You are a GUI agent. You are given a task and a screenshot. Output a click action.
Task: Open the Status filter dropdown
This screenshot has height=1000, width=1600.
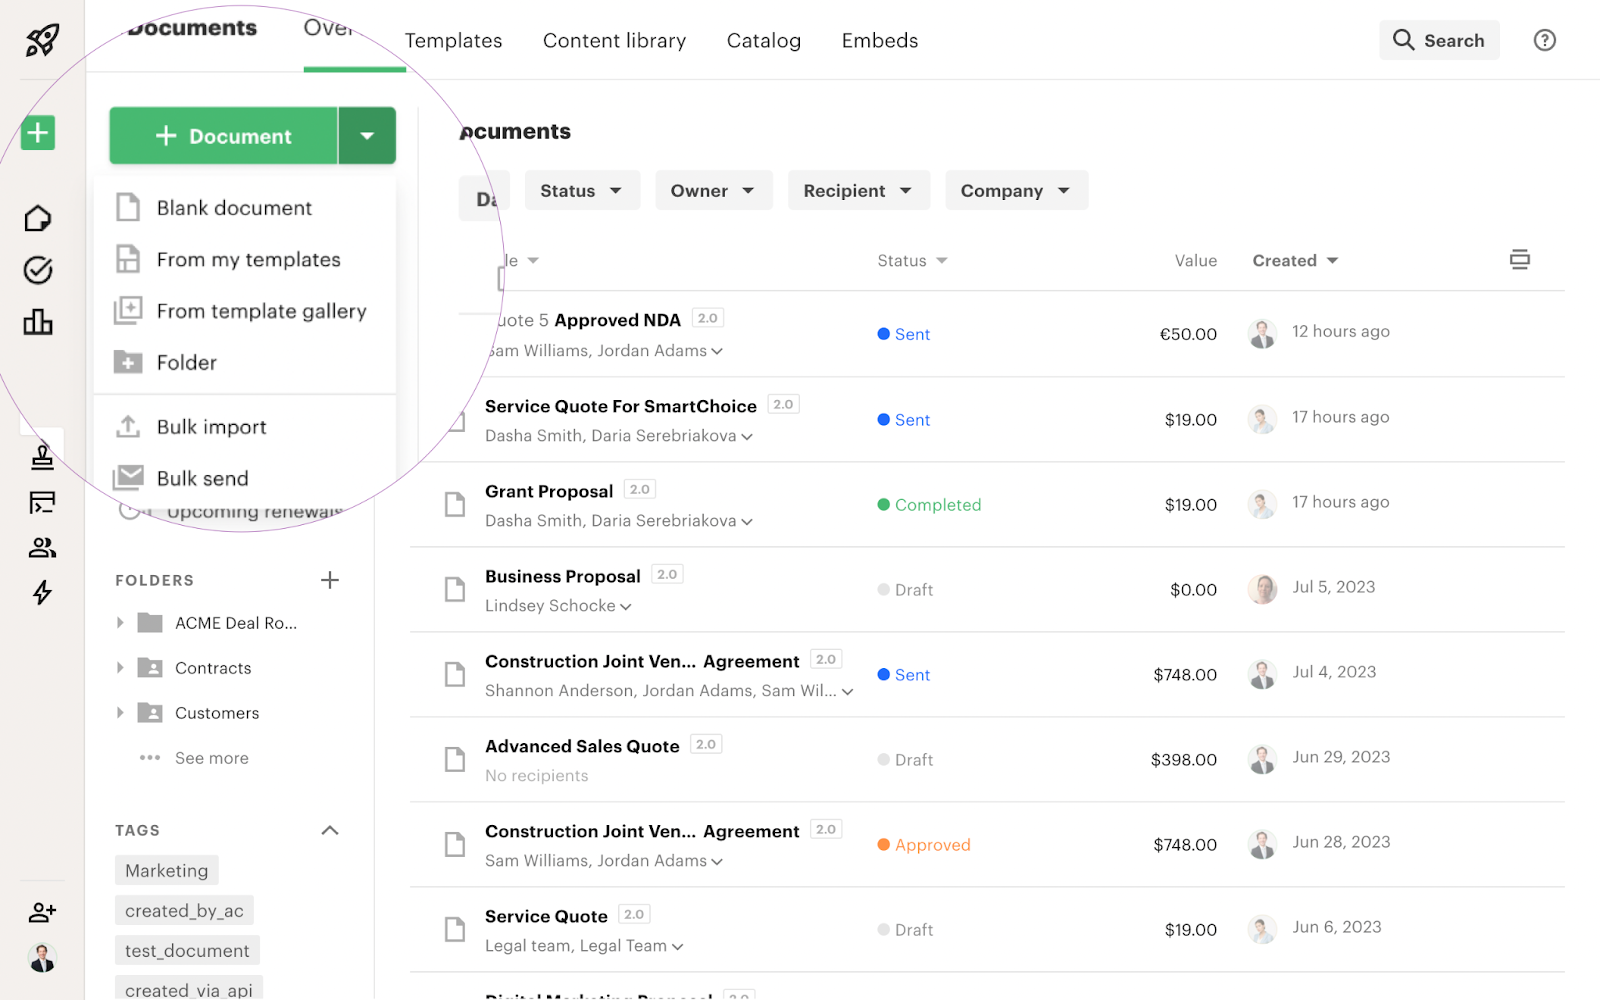(581, 190)
